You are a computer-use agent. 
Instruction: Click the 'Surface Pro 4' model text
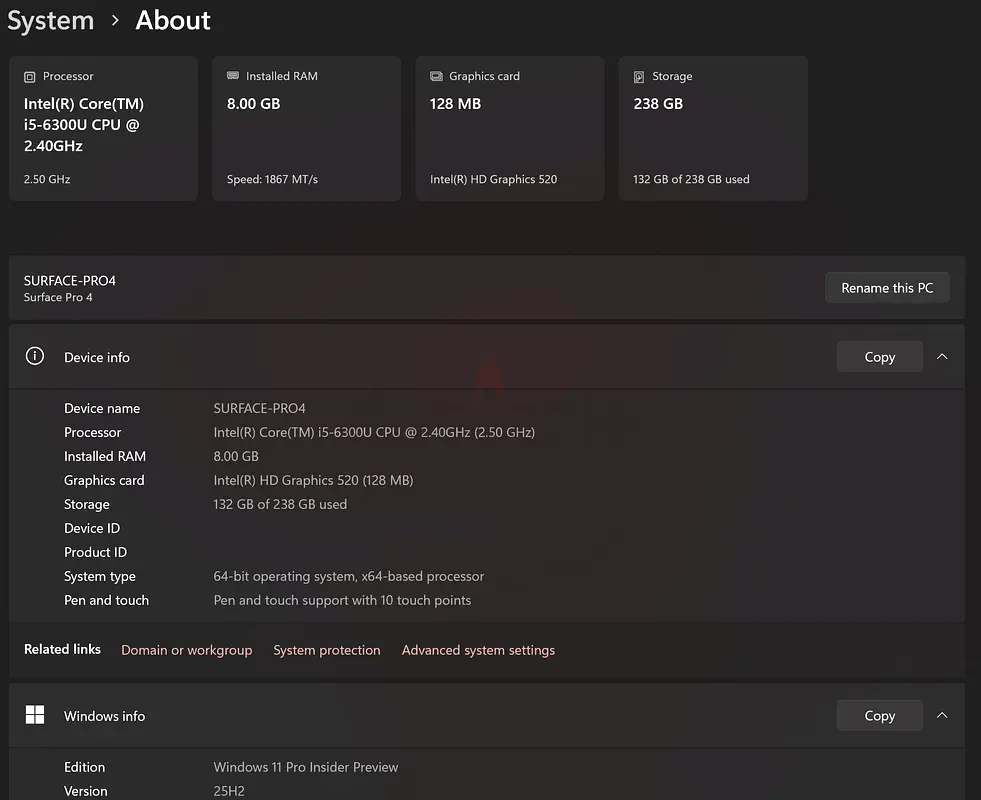[58, 297]
